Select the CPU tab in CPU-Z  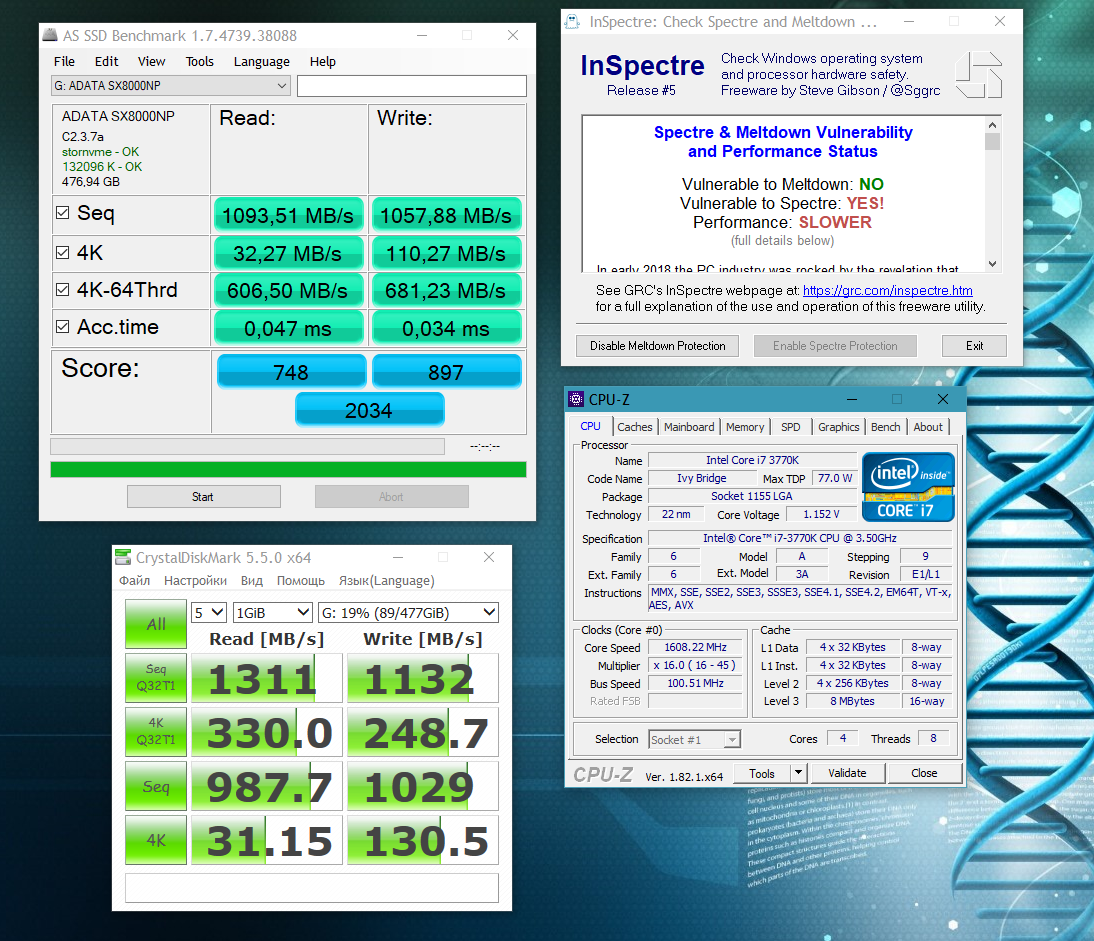[590, 426]
